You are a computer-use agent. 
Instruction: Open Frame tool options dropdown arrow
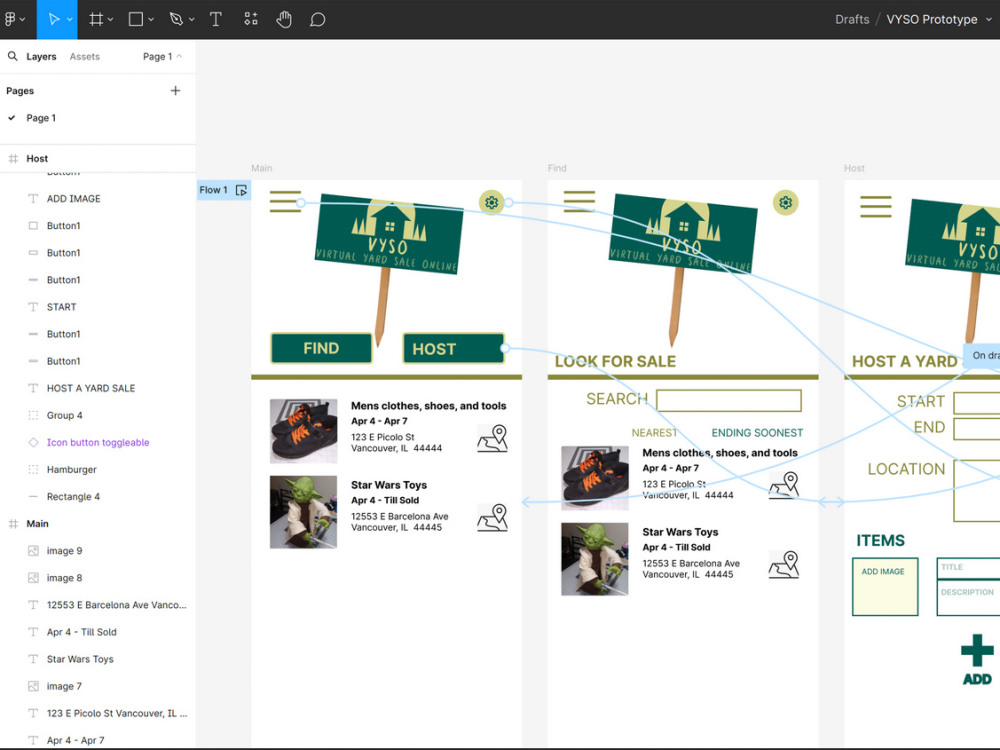click(110, 20)
